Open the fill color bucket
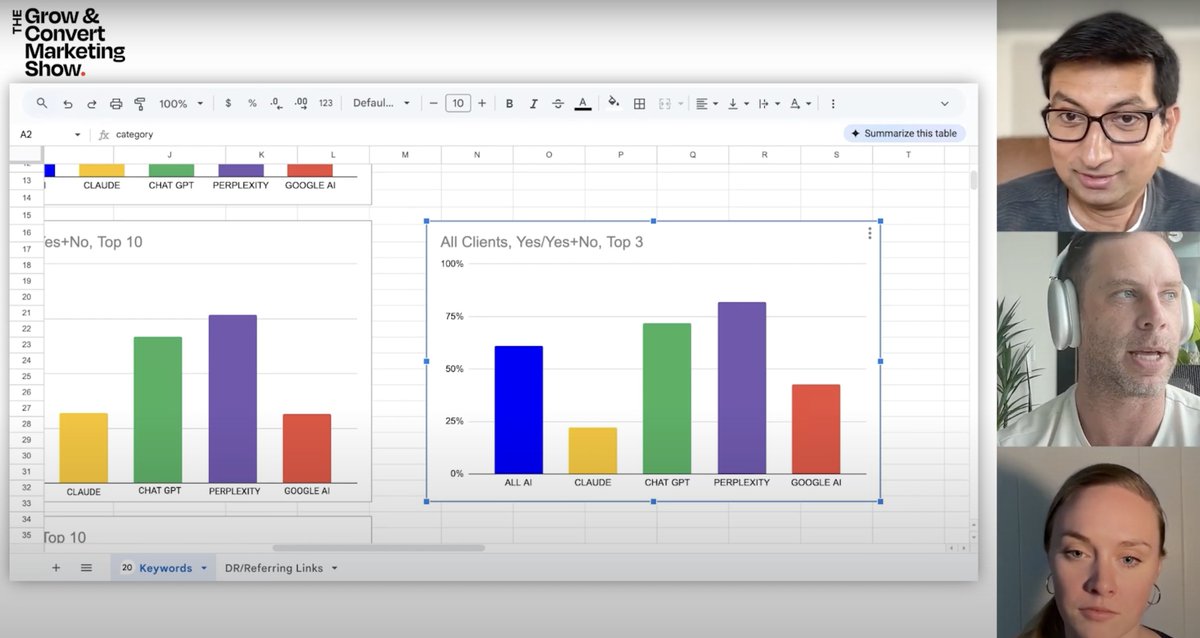 tap(614, 103)
